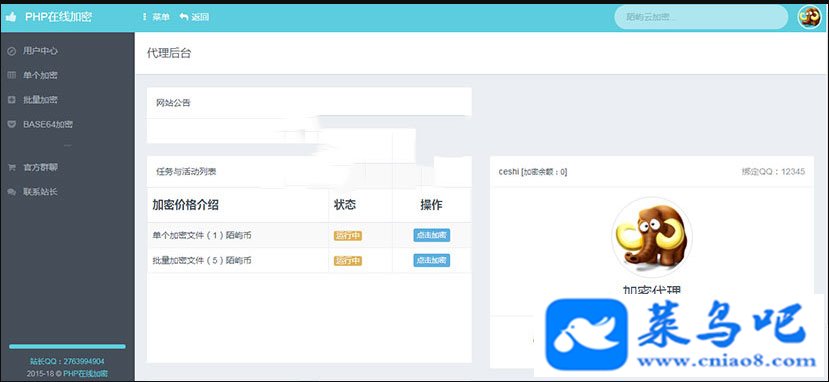The height and width of the screenshot is (382, 829).
Task: Open BASE64加密 in sidebar
Action: click(48, 125)
